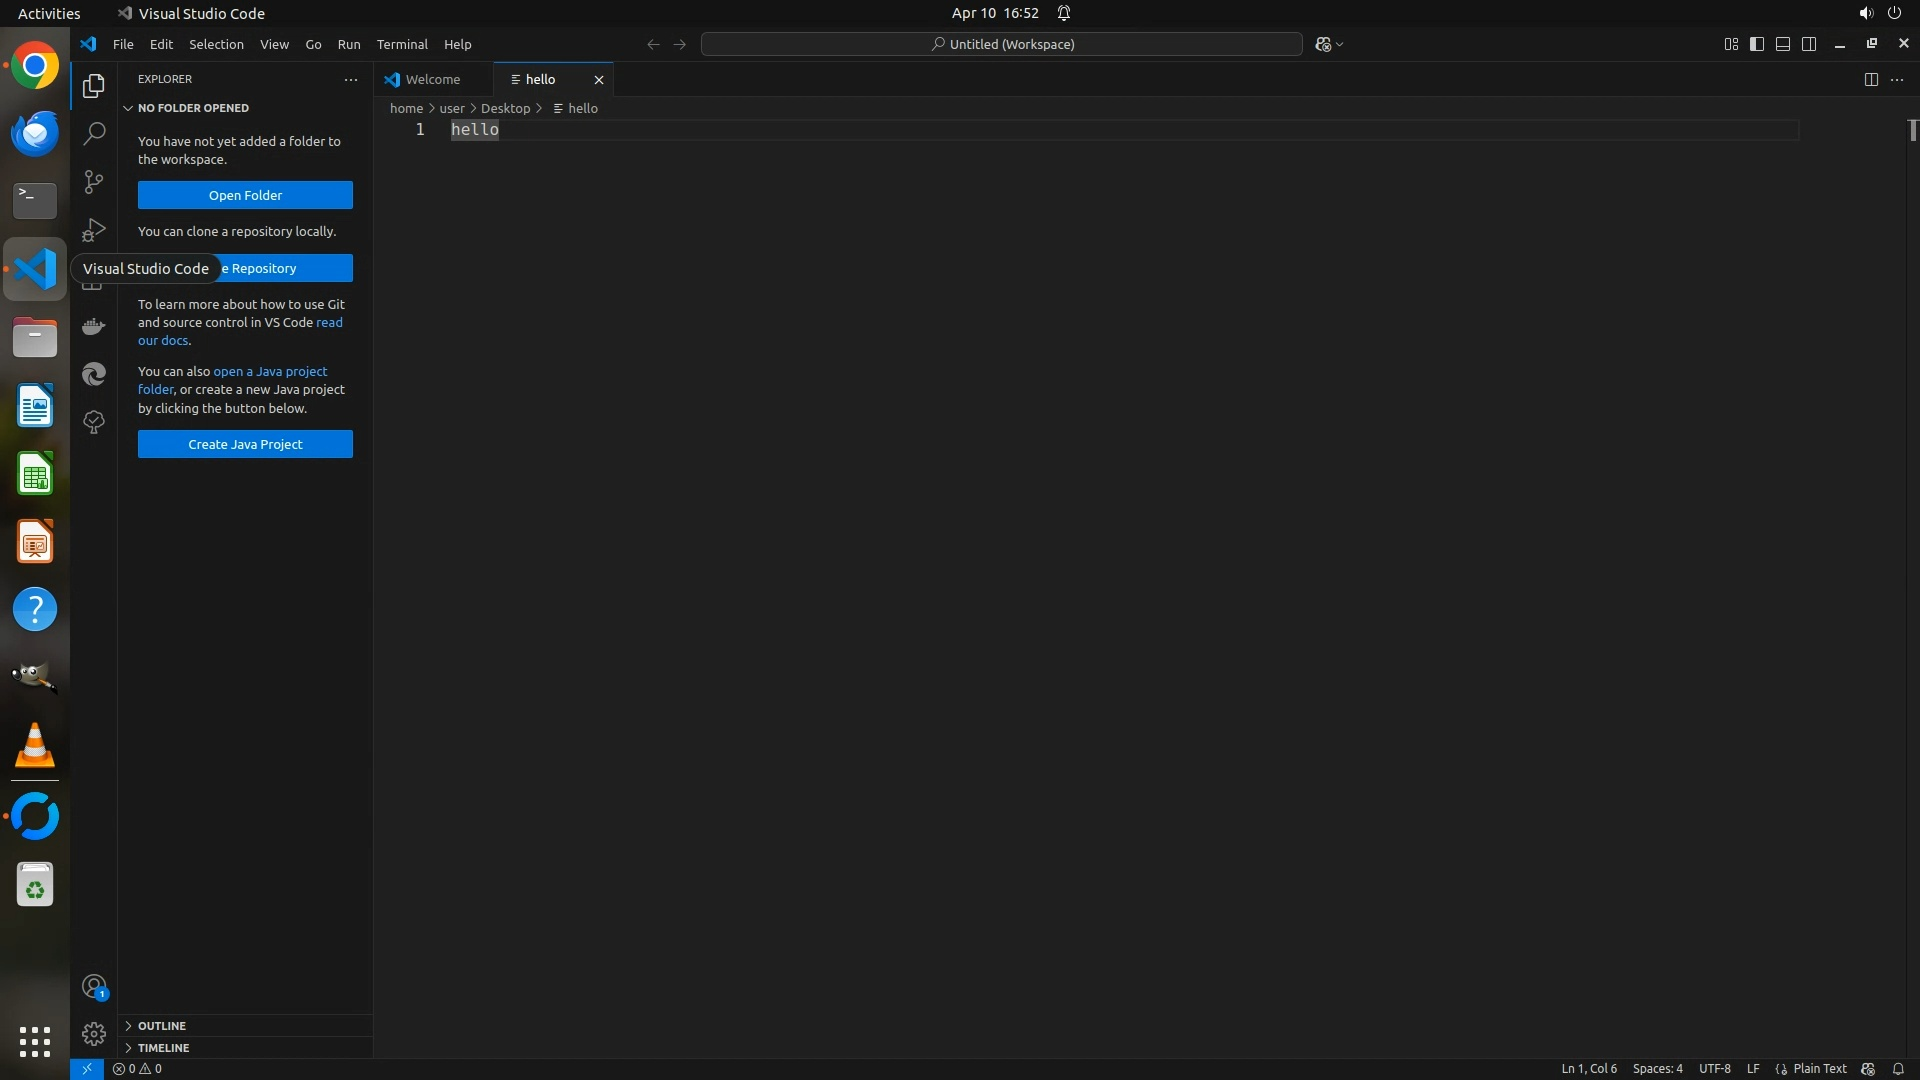Screen dimensions: 1920x1080
Task: Collapse the No Folder Opened section
Action: 193,108
